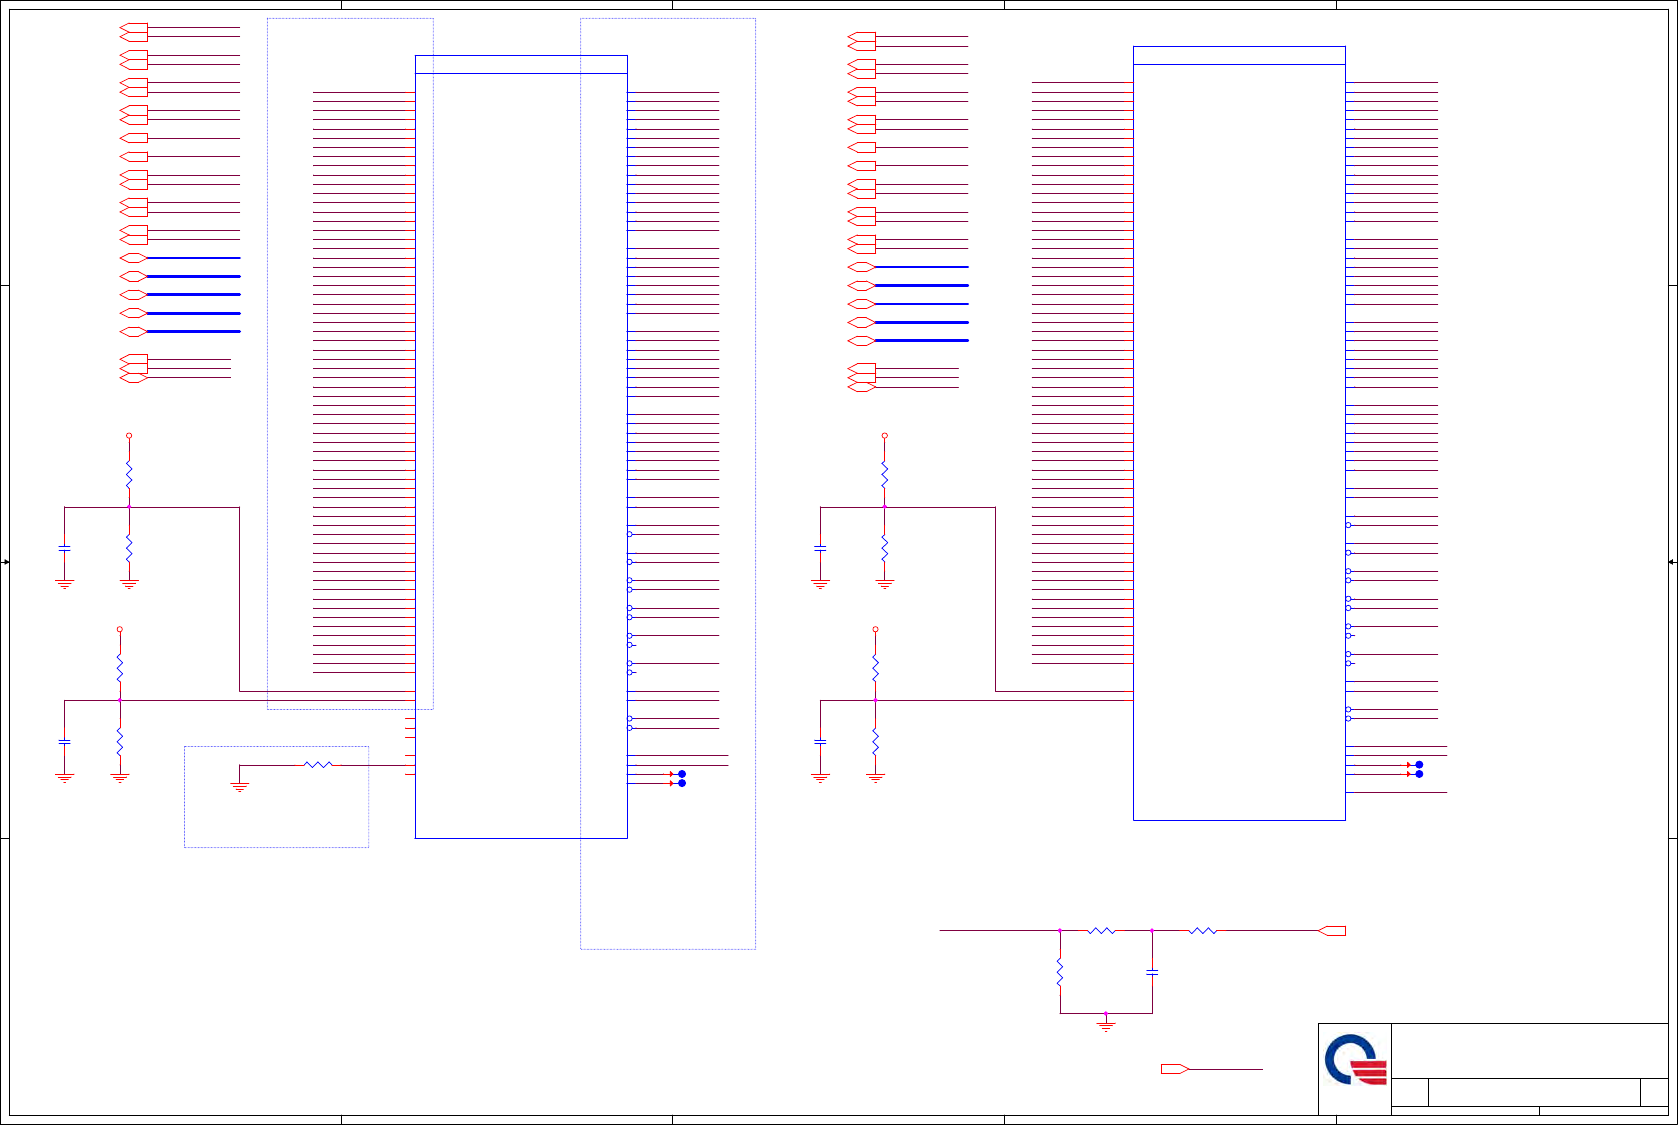
Task: Select the vertical resistor in the bottom filter network
Action: [x=1060, y=972]
